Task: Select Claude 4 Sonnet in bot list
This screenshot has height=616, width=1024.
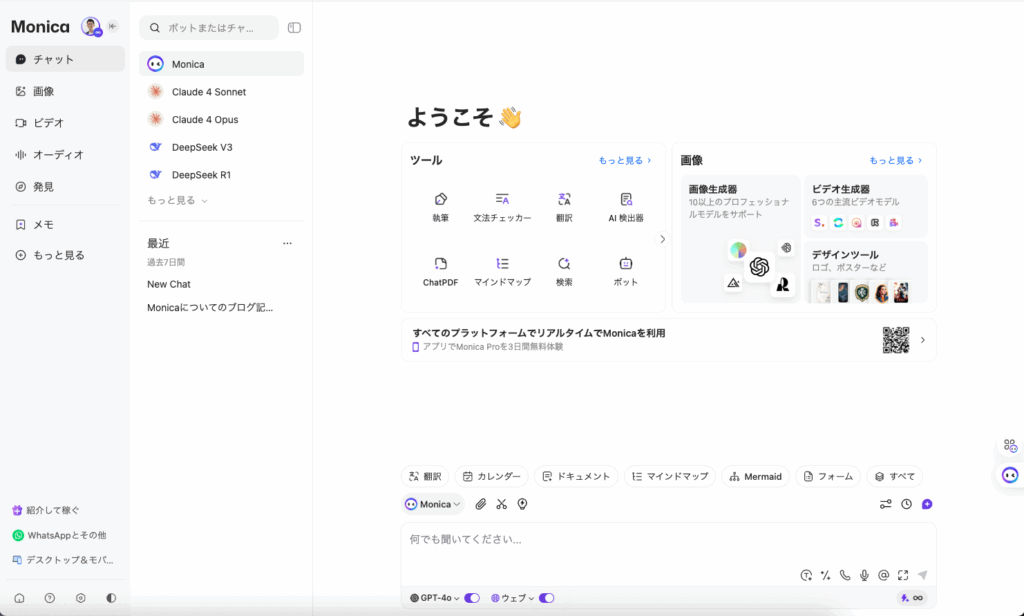Action: (x=221, y=91)
